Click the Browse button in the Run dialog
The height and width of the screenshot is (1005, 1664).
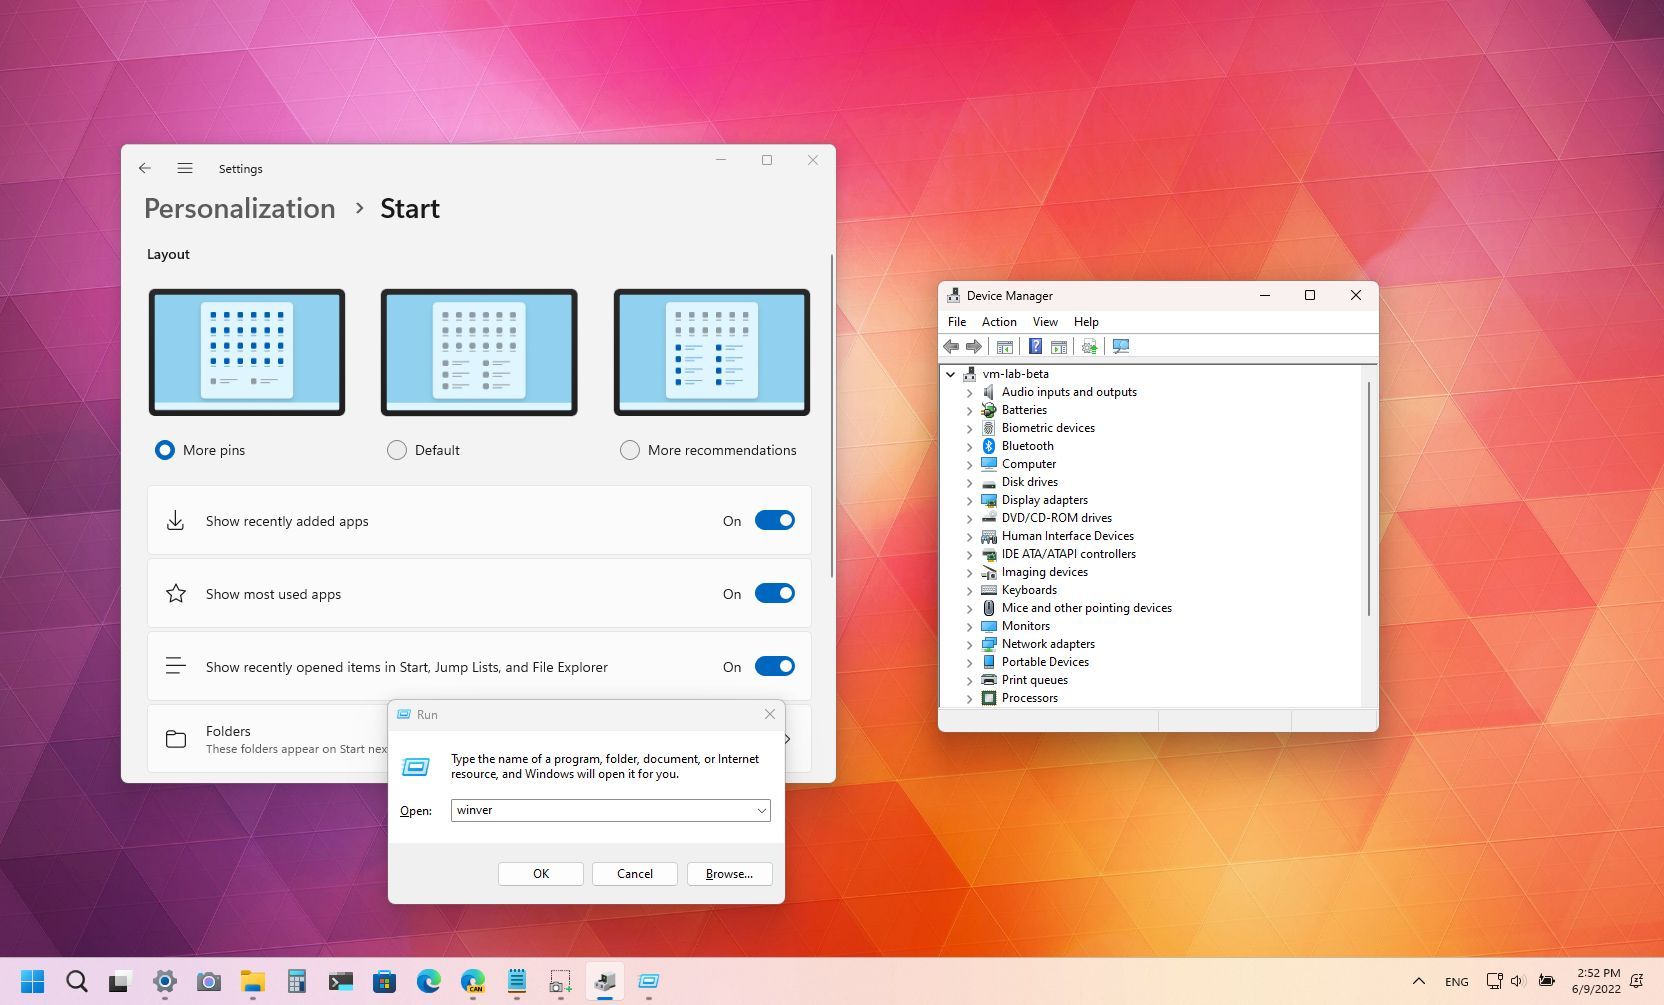tap(729, 873)
